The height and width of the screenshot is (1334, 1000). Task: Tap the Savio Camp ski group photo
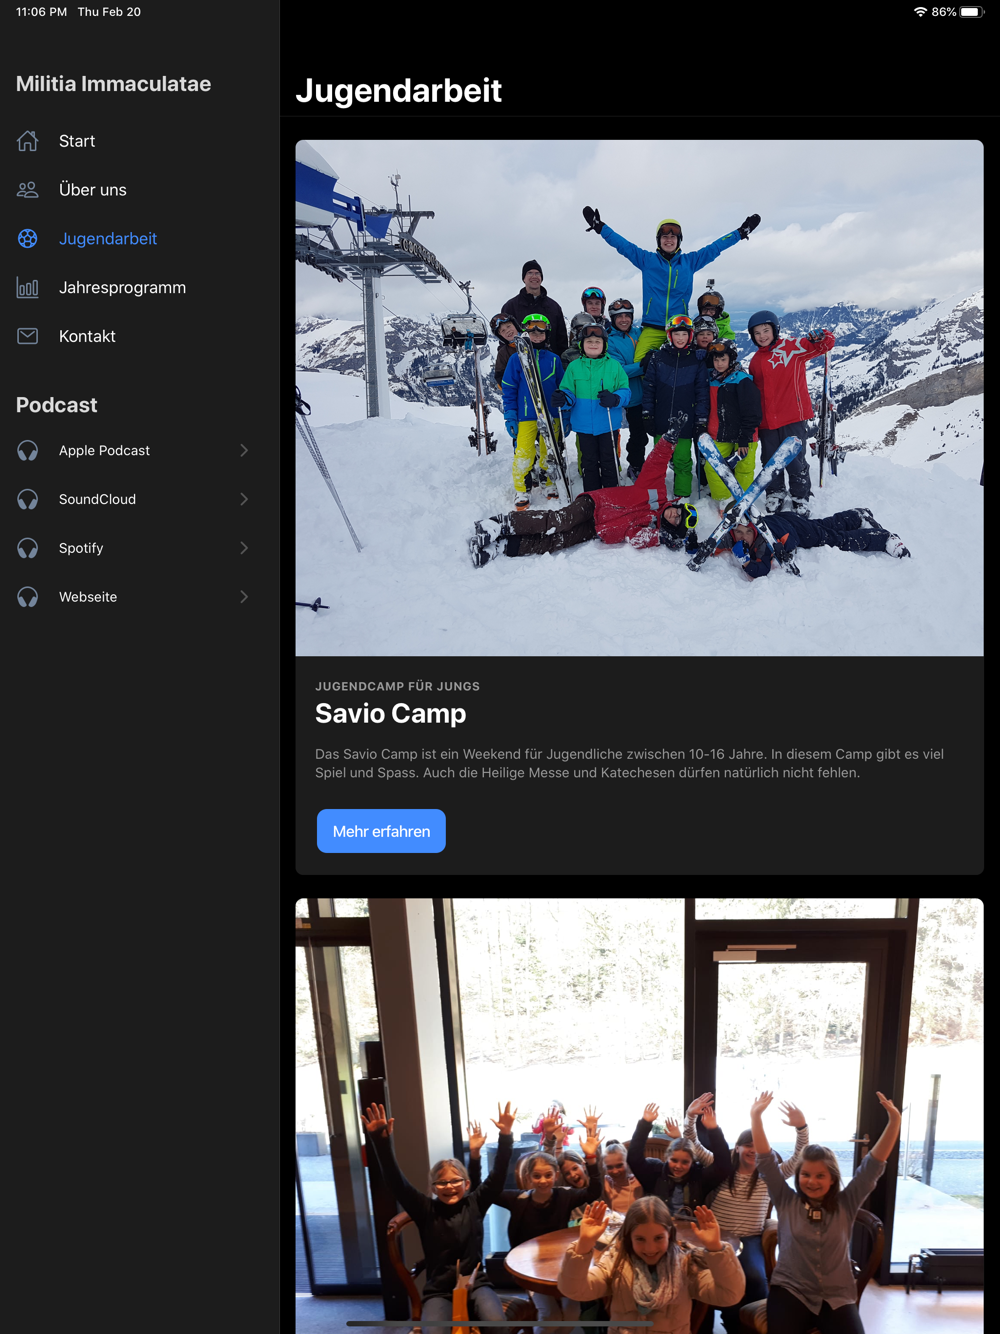click(x=640, y=398)
